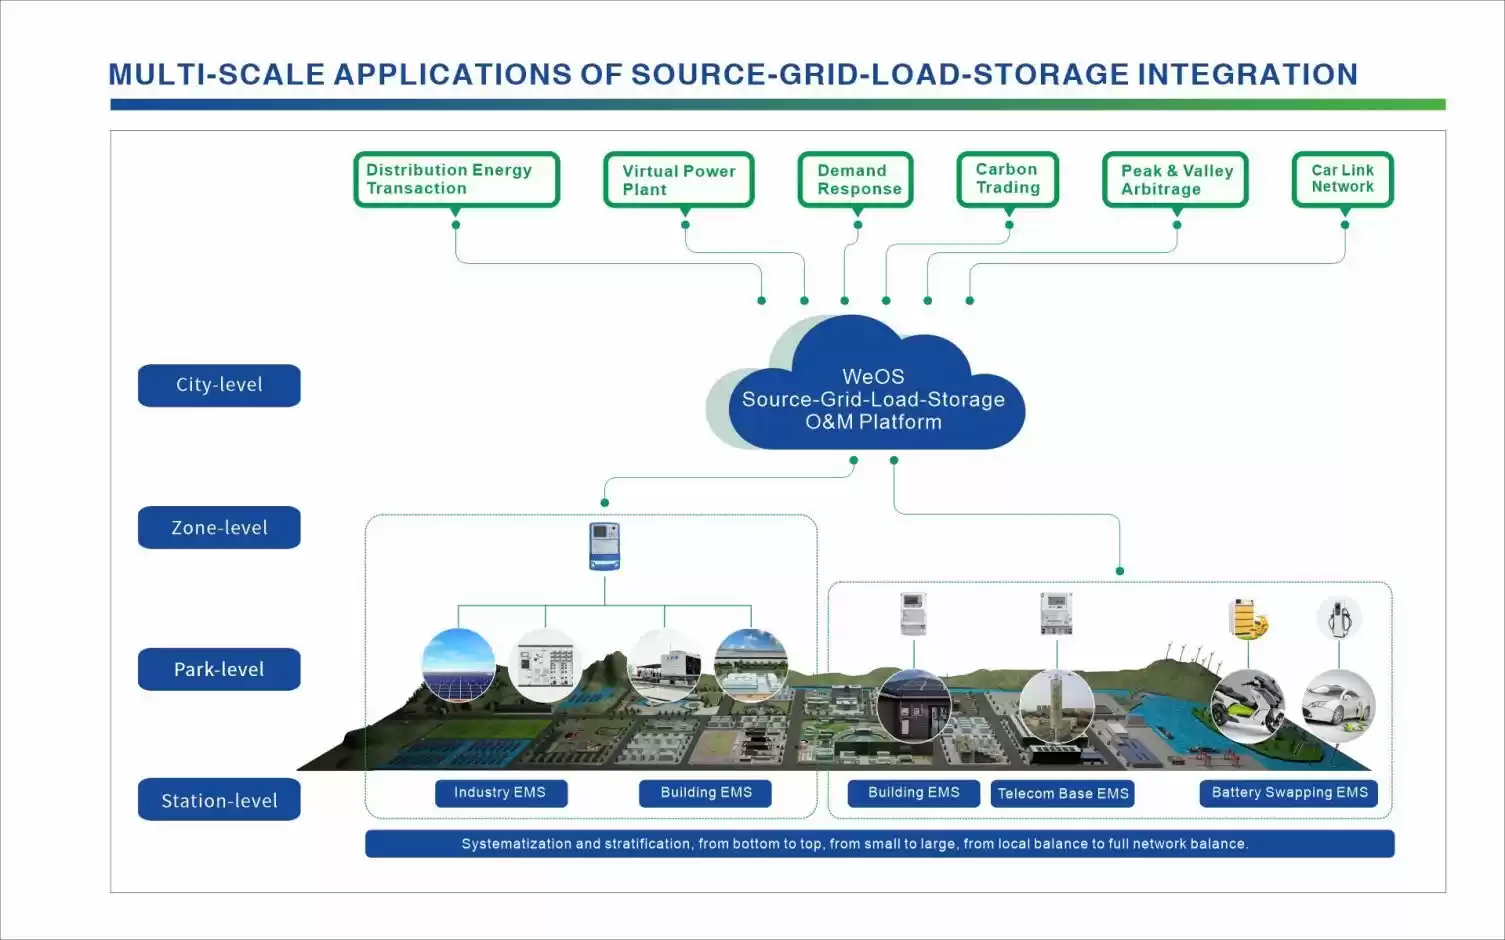Open the dark building circle image
Screen dimensions: 1505x940
coord(914,707)
